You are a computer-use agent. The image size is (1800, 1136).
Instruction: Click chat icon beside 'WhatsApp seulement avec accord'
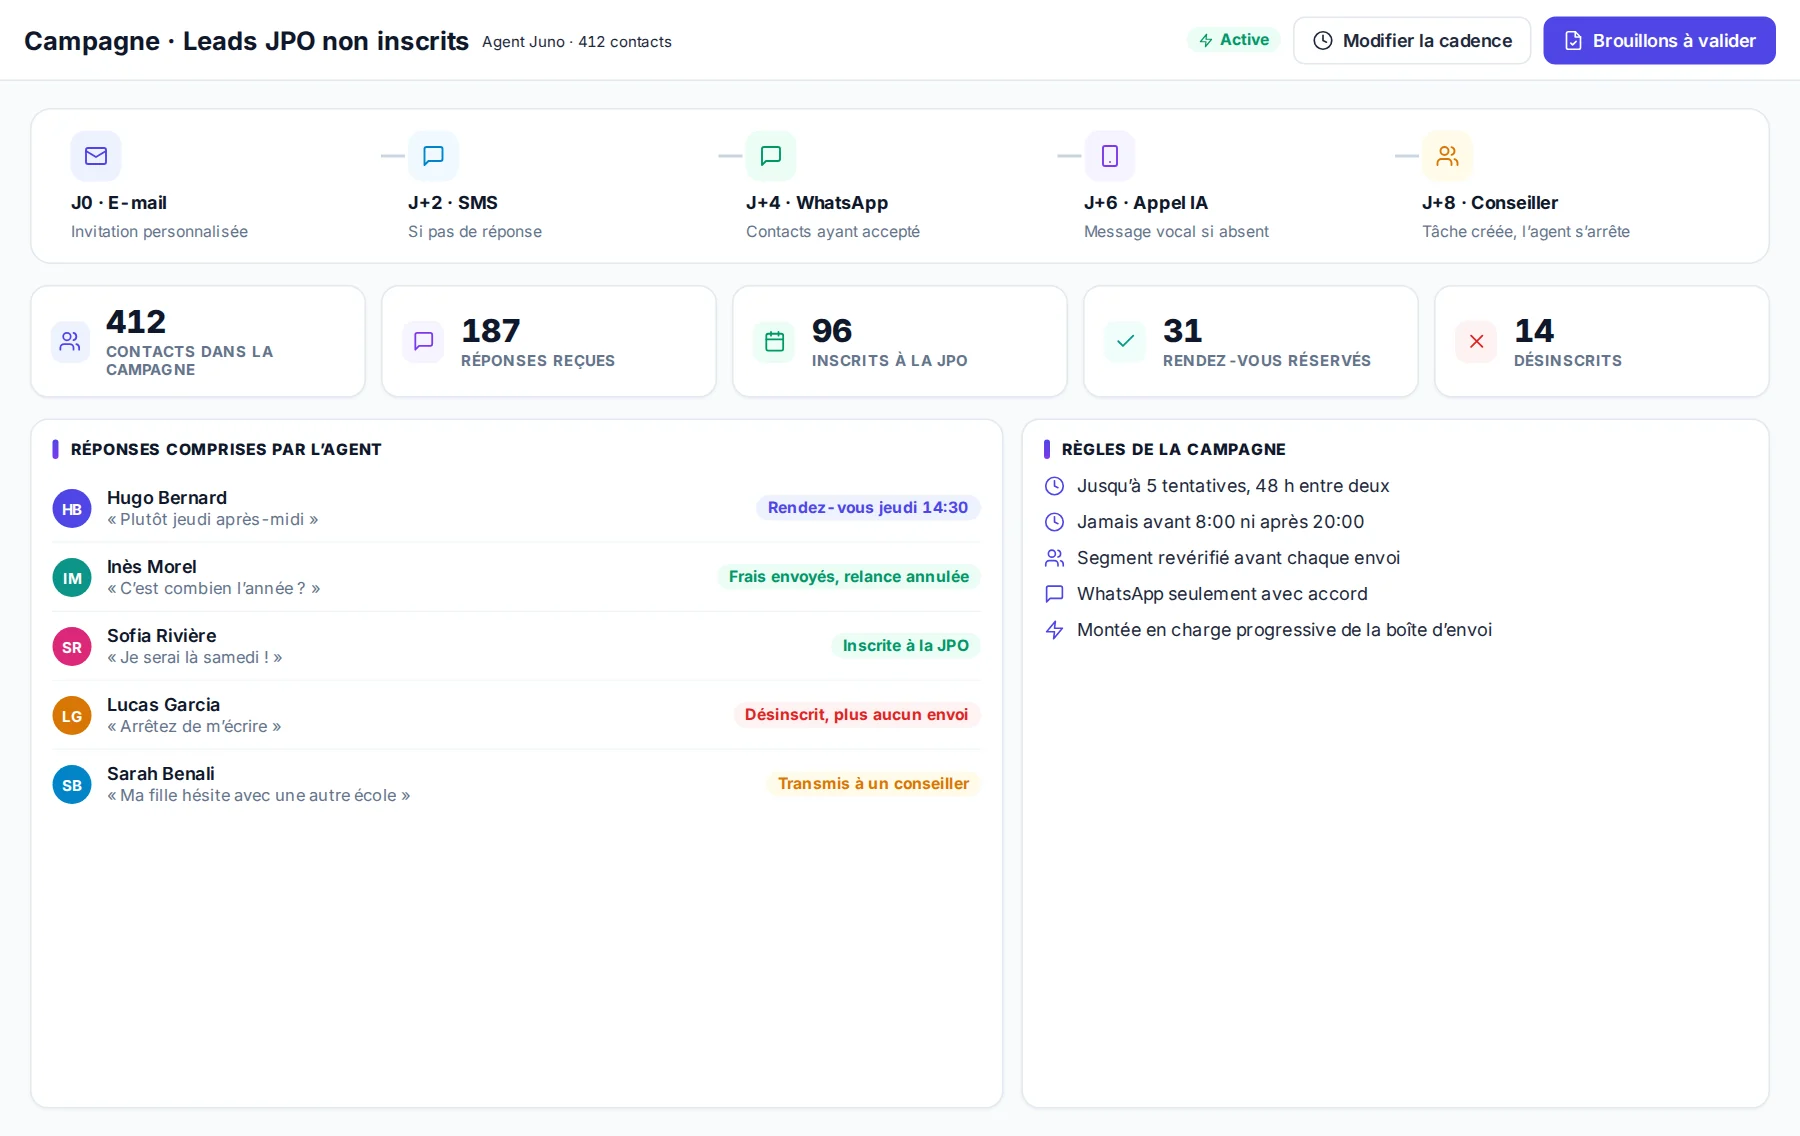pyautogui.click(x=1054, y=594)
